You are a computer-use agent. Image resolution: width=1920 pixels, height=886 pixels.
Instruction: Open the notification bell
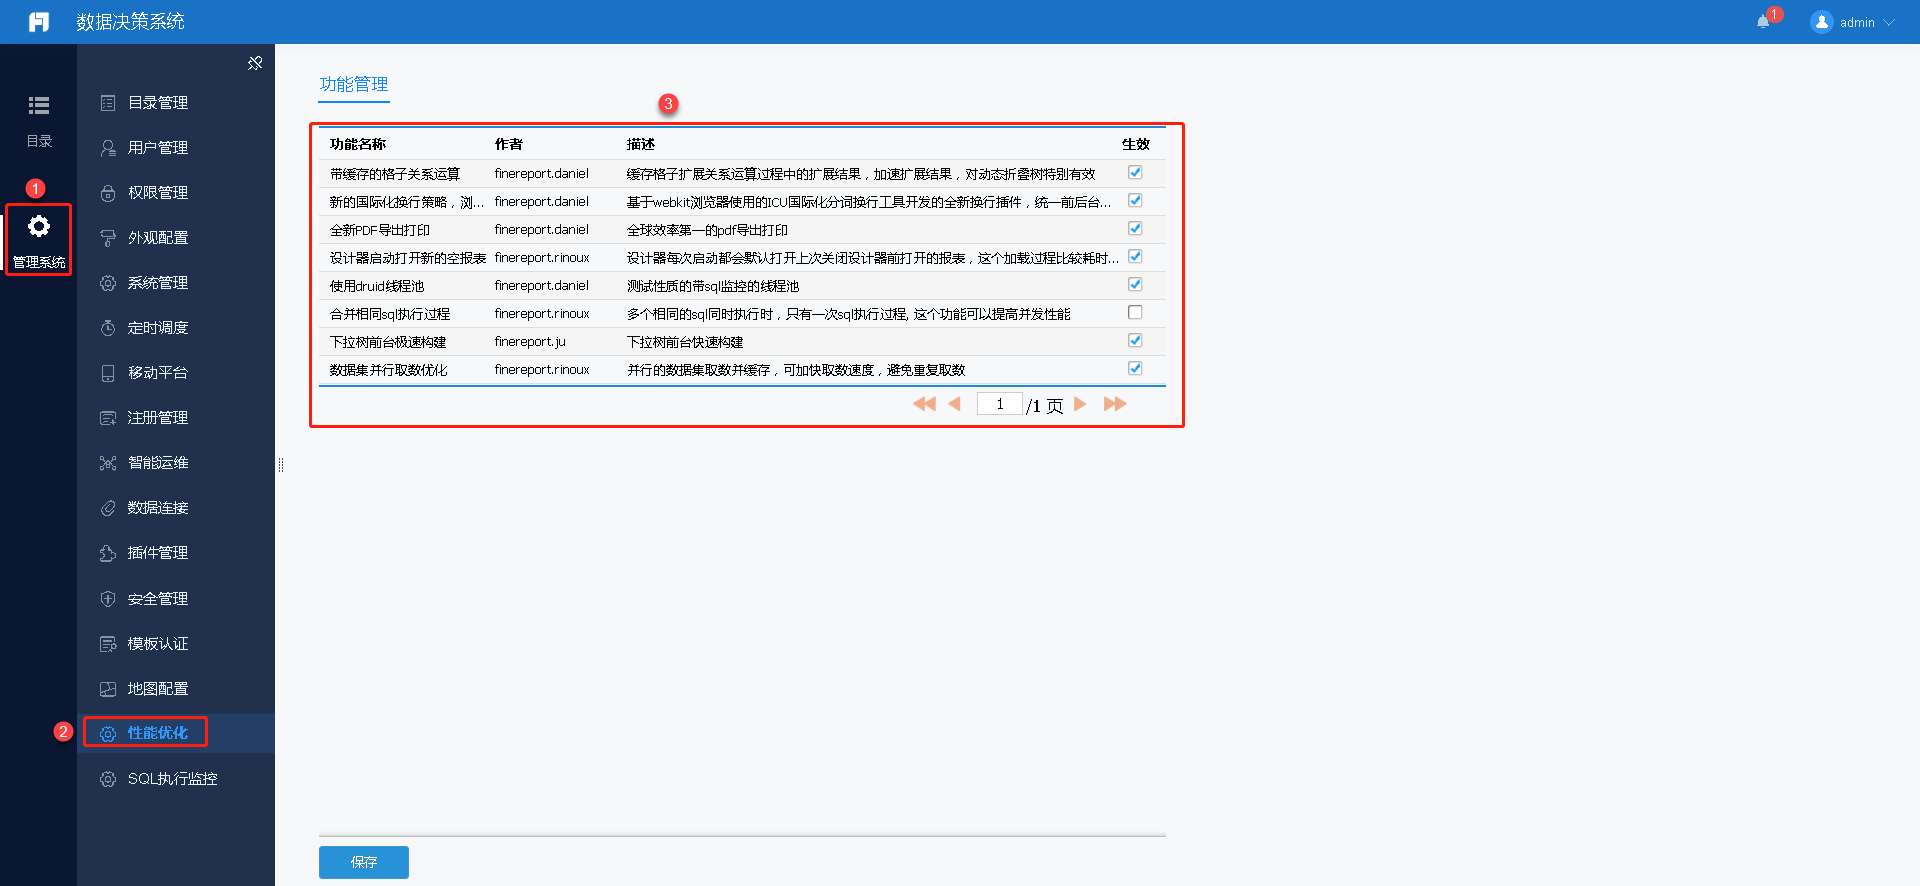coord(1763,22)
